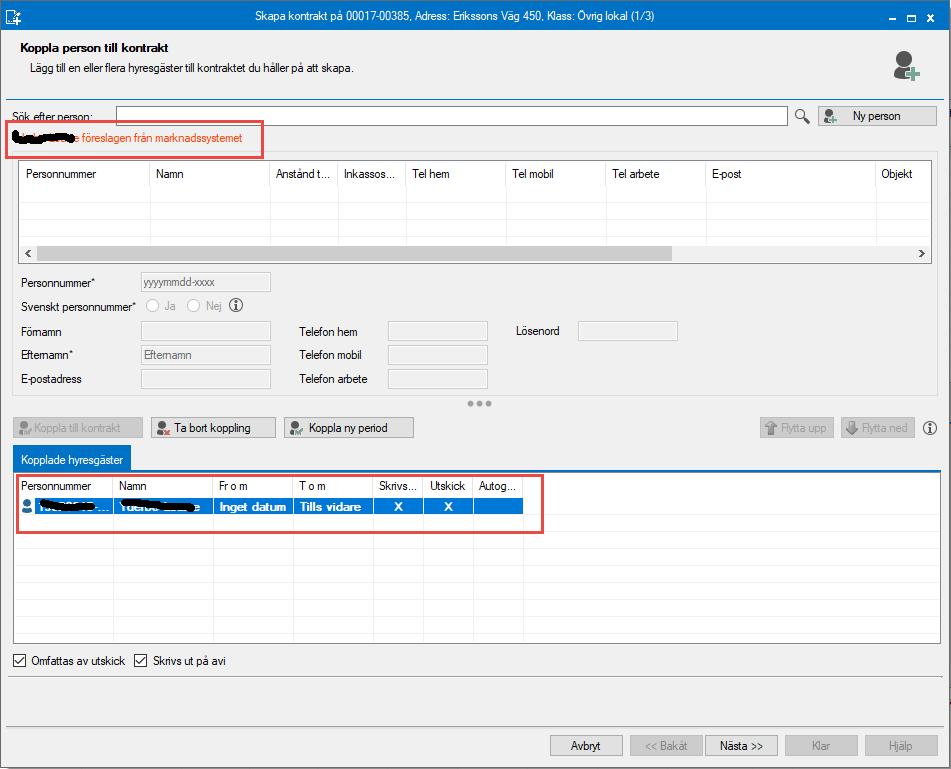Click the Ta bort koppling button

(x=213, y=428)
